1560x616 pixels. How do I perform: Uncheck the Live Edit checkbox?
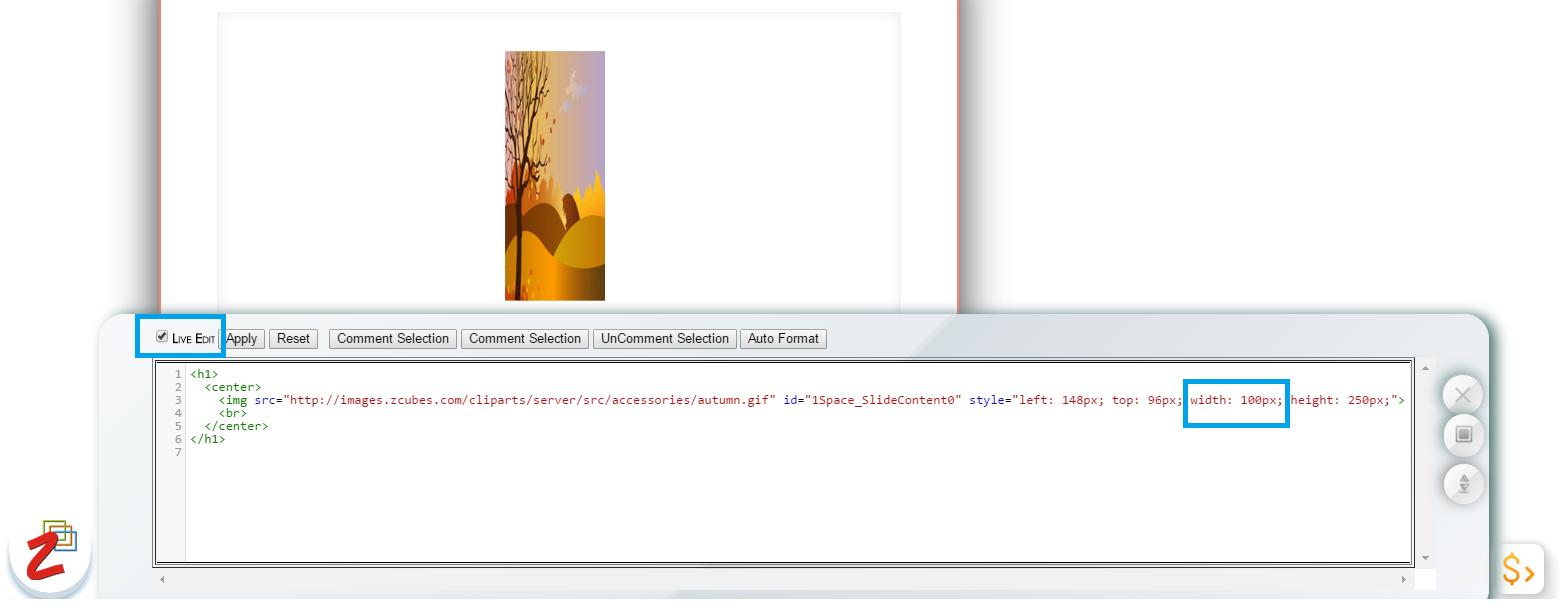click(x=162, y=337)
